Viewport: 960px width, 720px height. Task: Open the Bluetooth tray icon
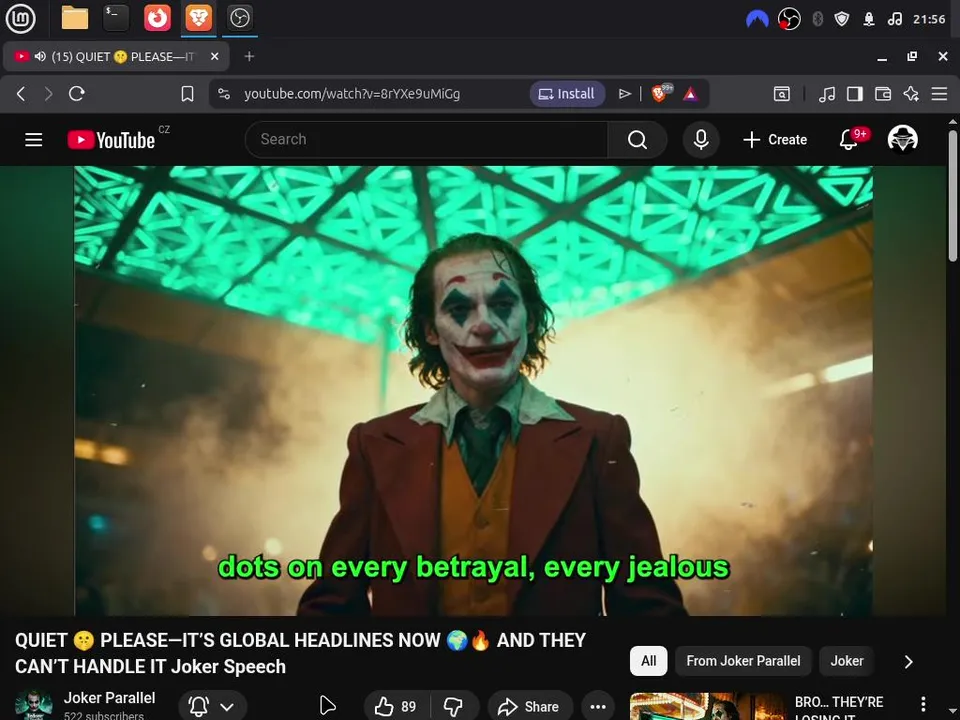[817, 20]
